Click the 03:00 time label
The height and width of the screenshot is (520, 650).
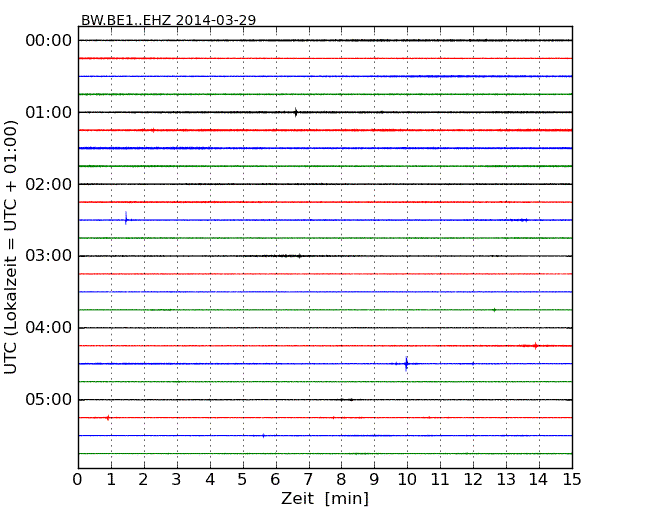coord(49,256)
